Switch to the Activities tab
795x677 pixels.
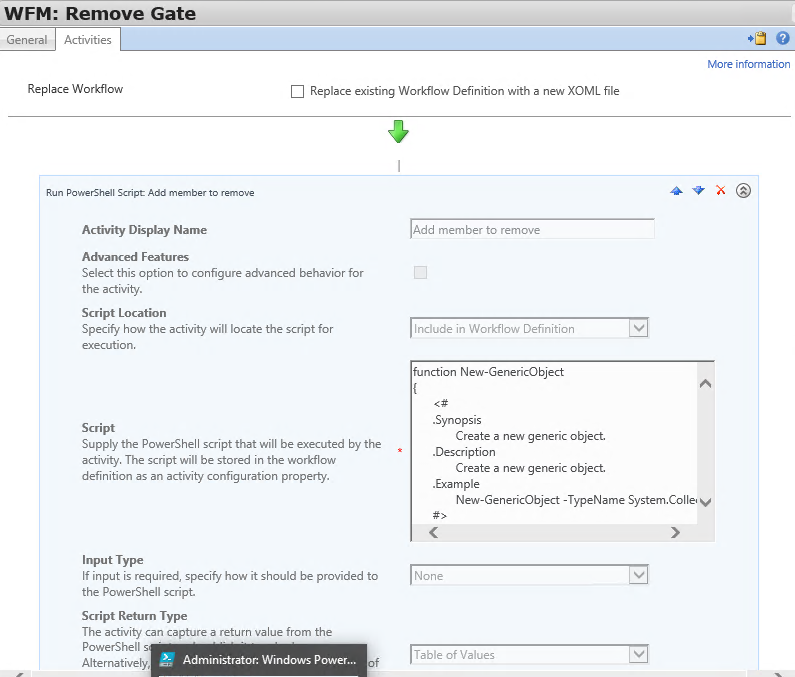[x=88, y=40]
